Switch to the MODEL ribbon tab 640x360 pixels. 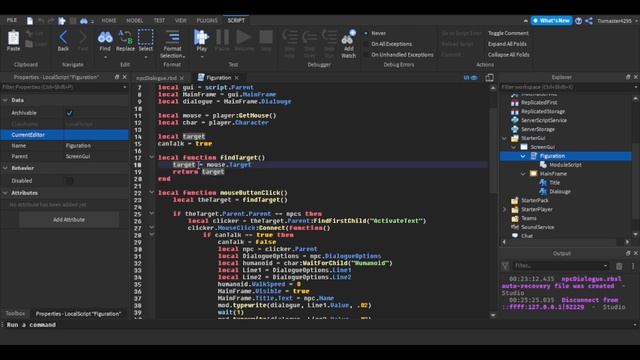point(134,20)
